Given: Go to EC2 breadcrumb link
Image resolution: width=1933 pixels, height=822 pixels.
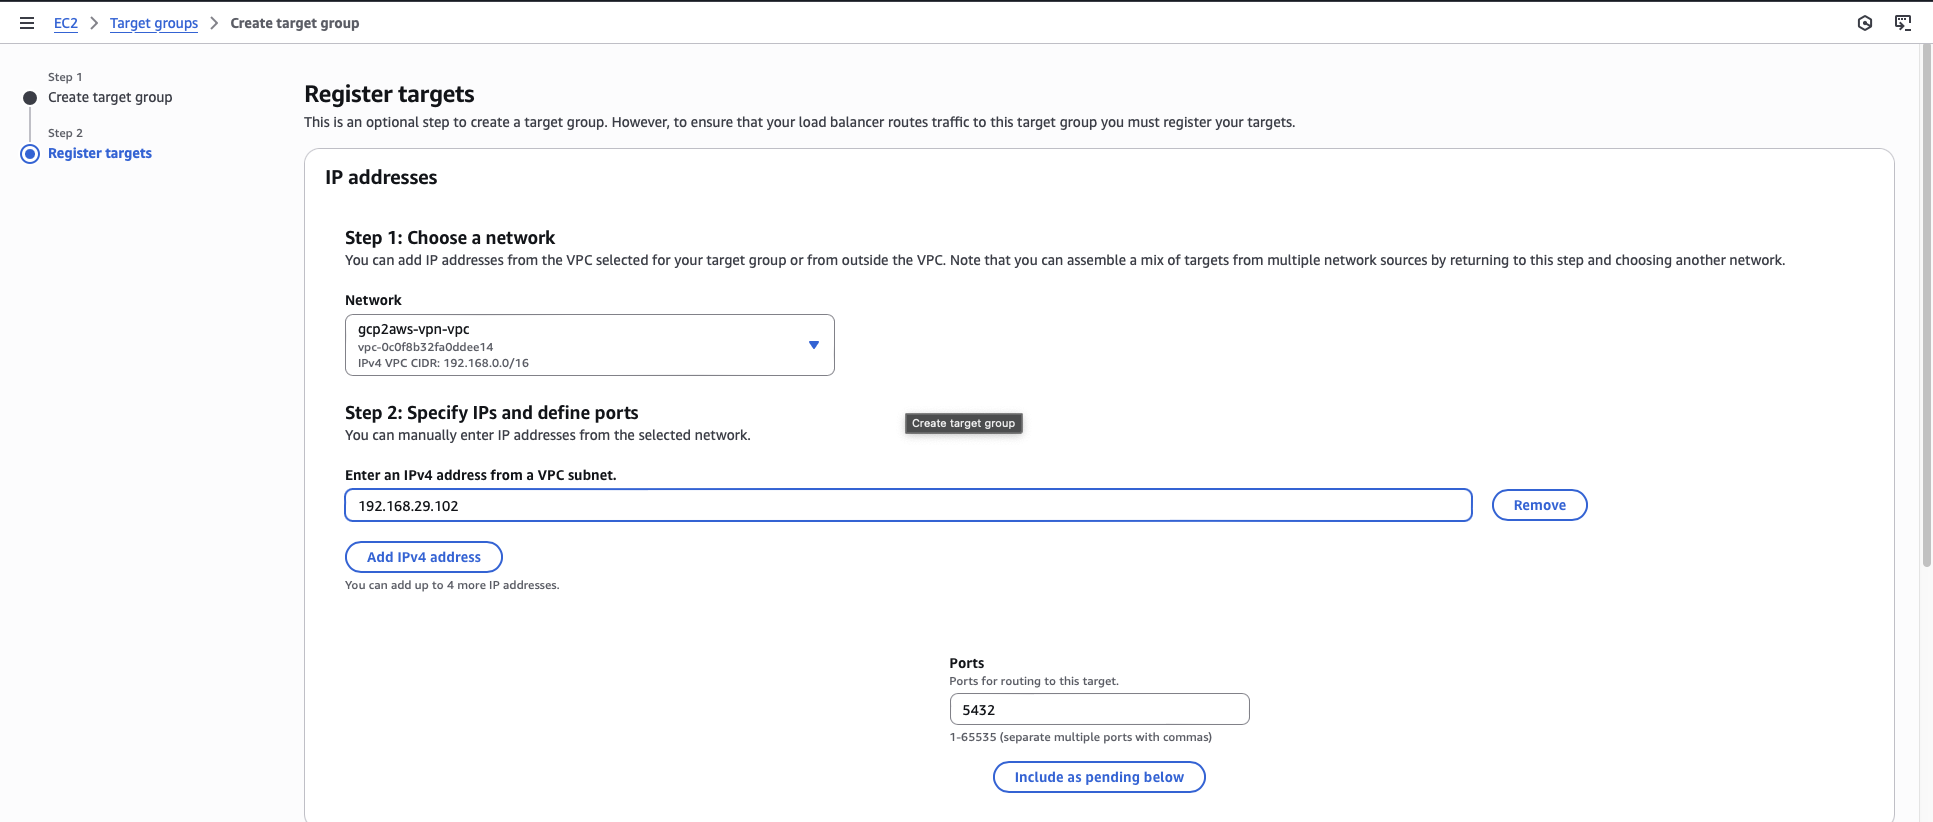Looking at the screenshot, I should click(x=65, y=23).
